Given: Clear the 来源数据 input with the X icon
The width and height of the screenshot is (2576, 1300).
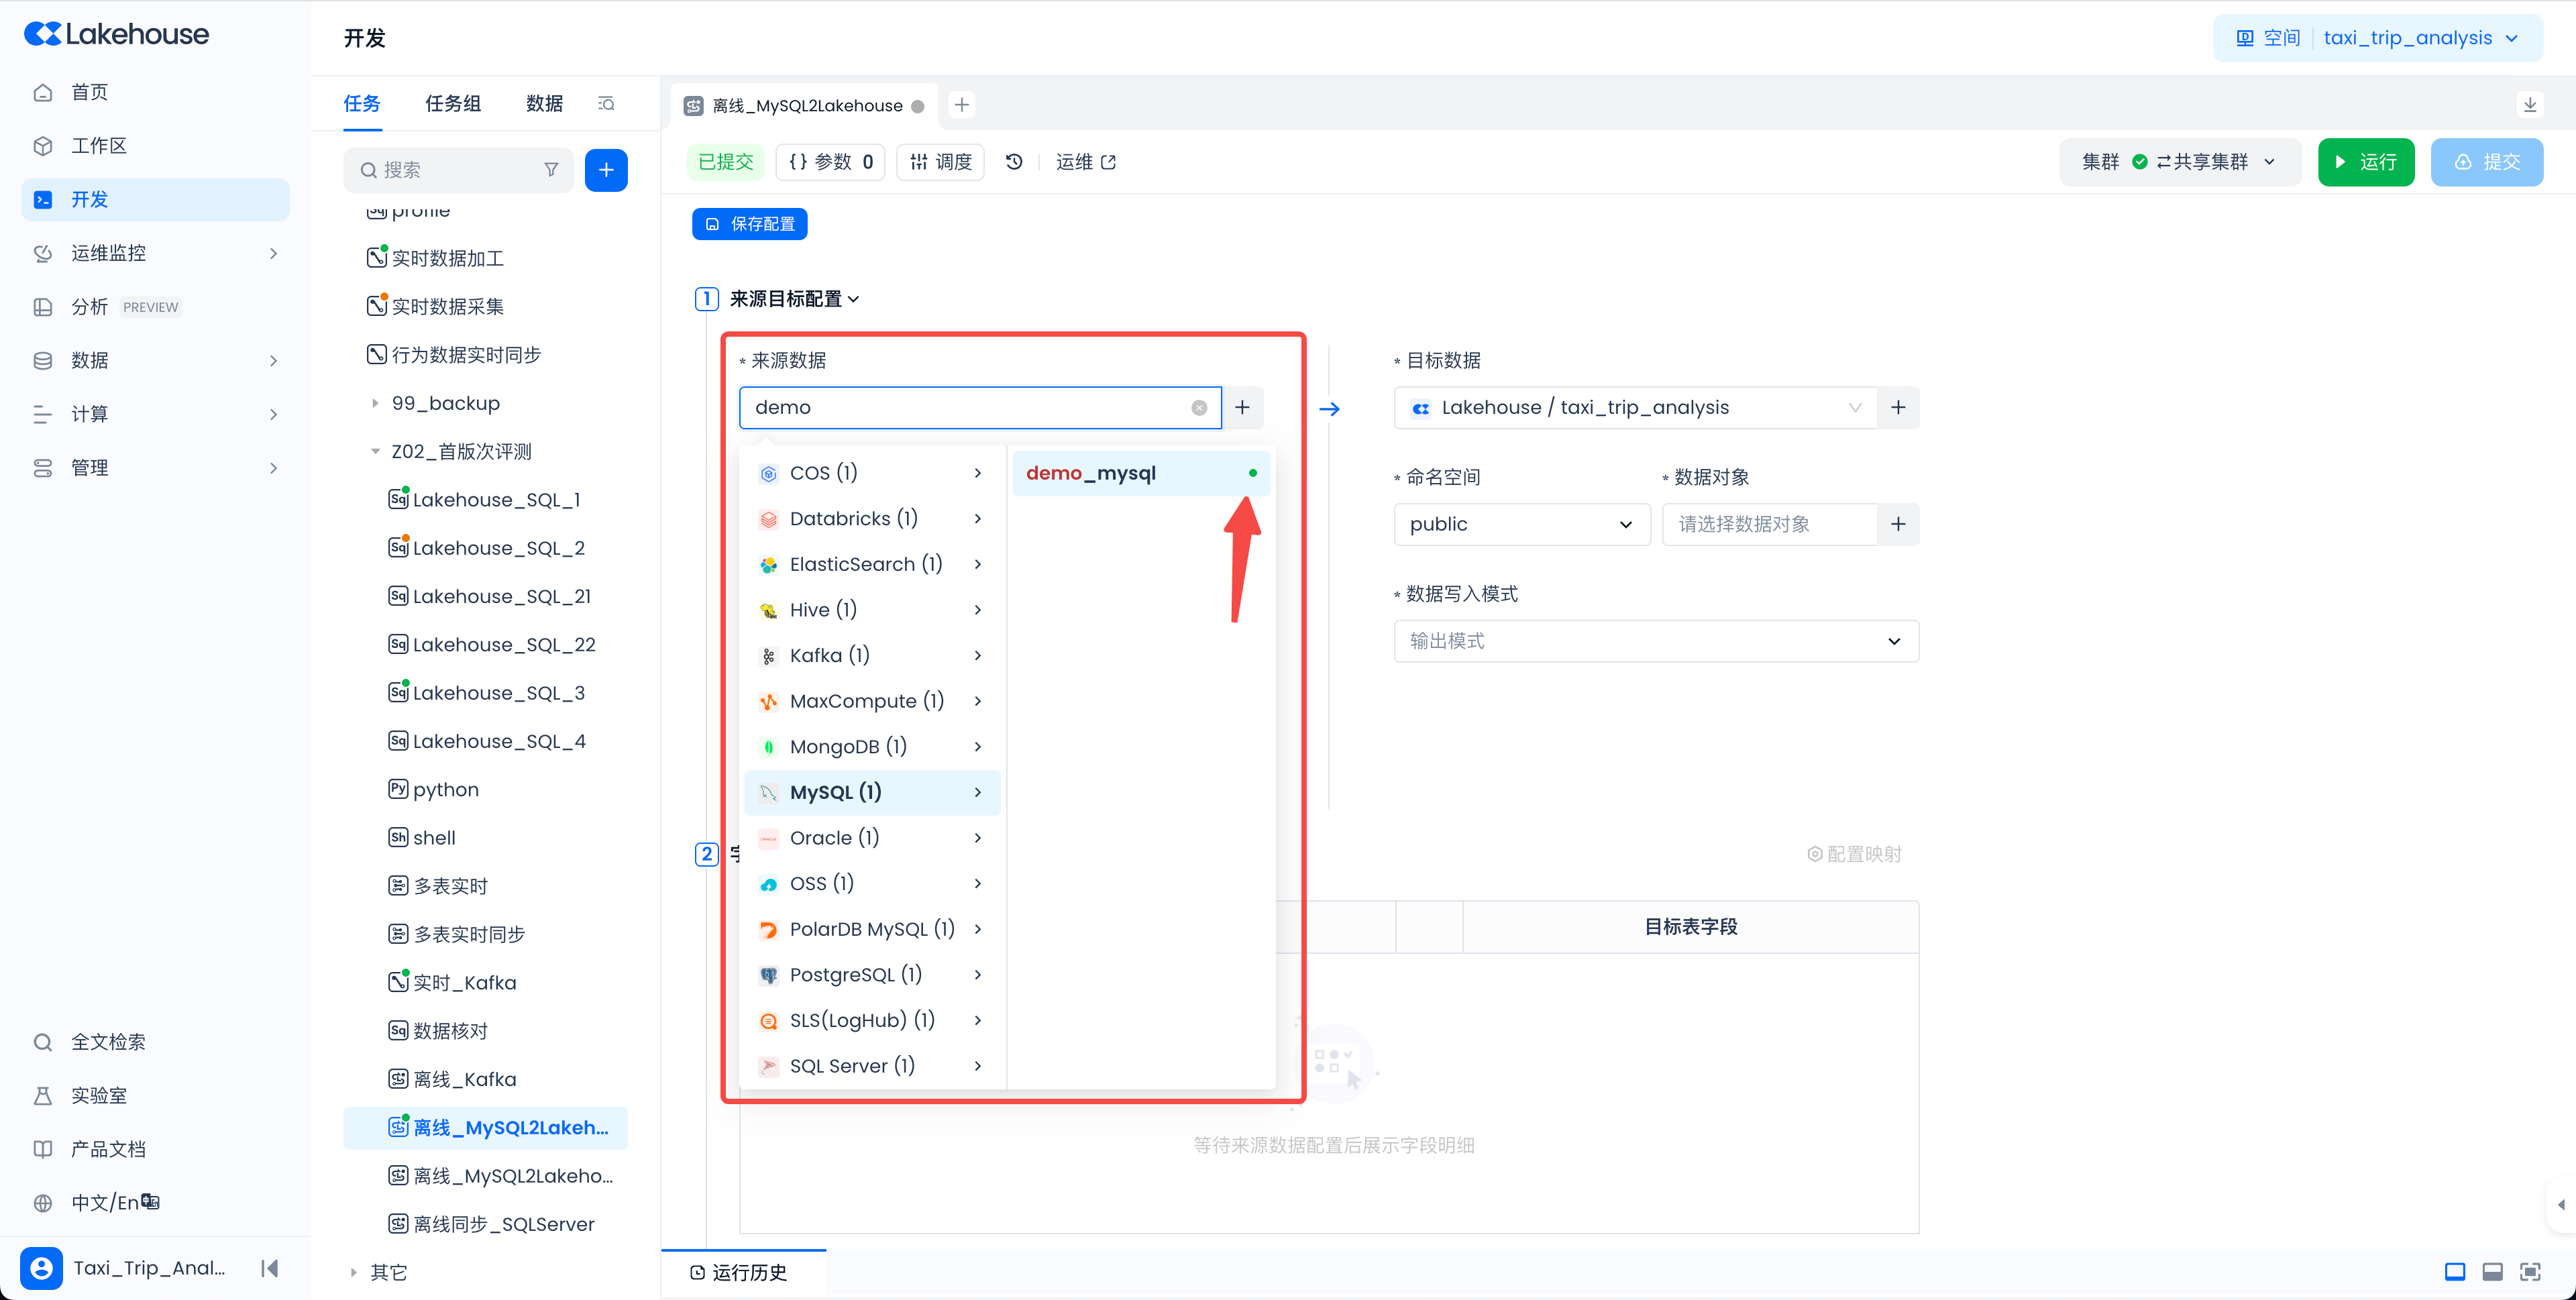Looking at the screenshot, I should (x=1199, y=408).
